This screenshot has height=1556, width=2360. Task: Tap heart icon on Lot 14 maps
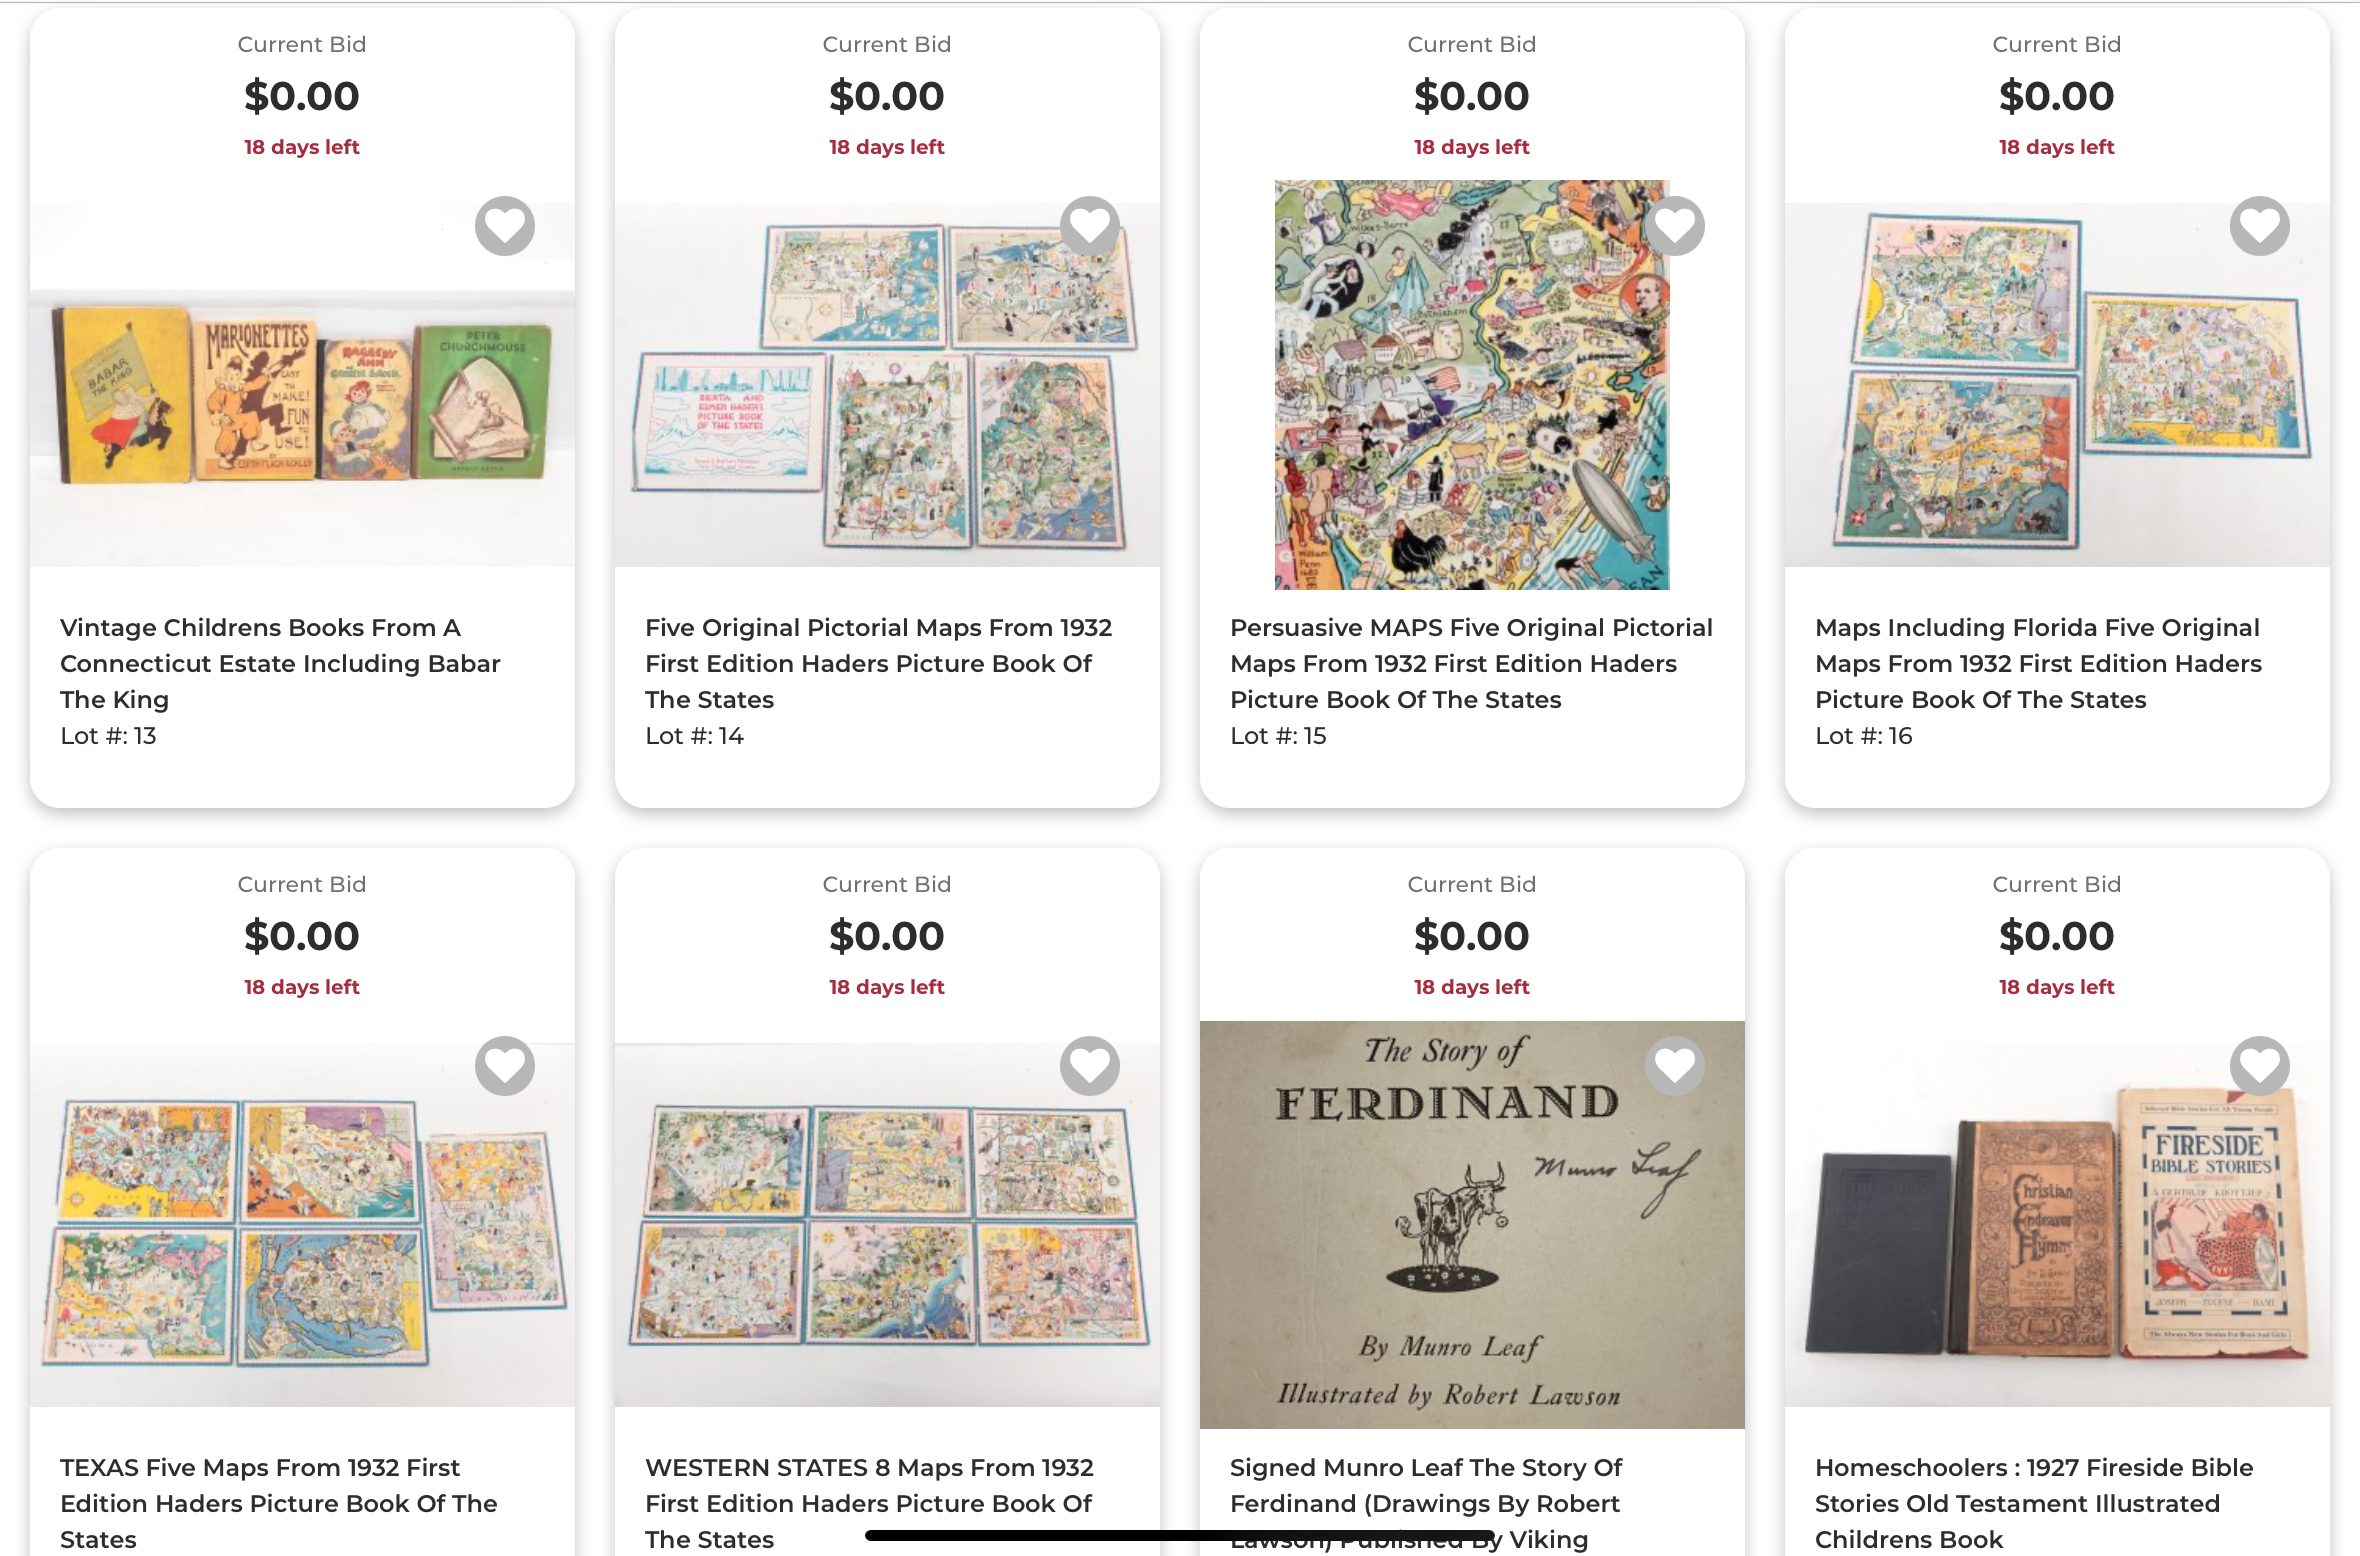point(1090,226)
